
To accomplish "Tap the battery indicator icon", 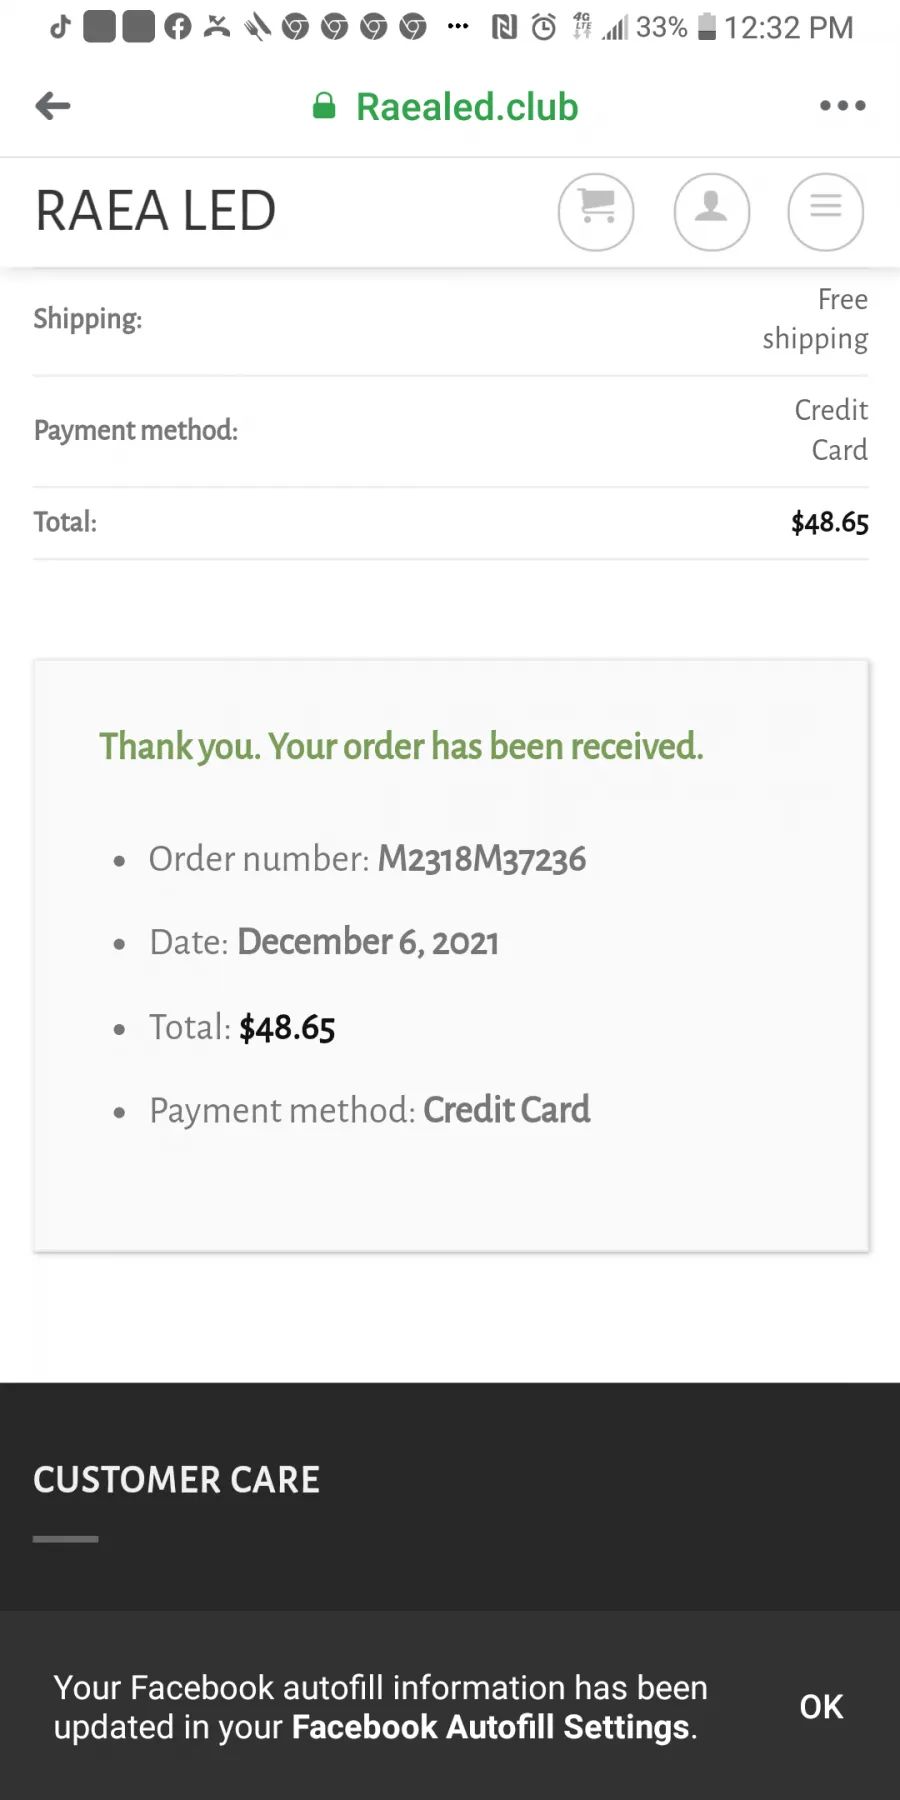I will (x=707, y=27).
